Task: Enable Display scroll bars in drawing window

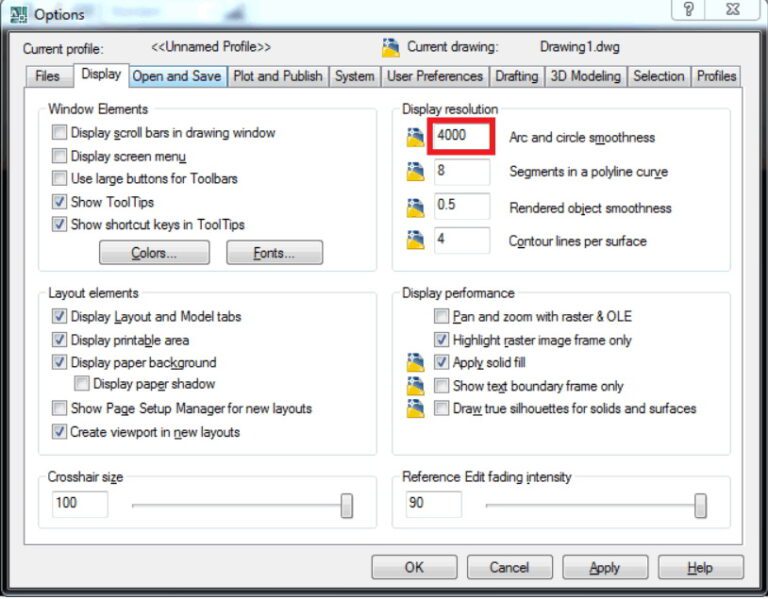Action: point(59,132)
